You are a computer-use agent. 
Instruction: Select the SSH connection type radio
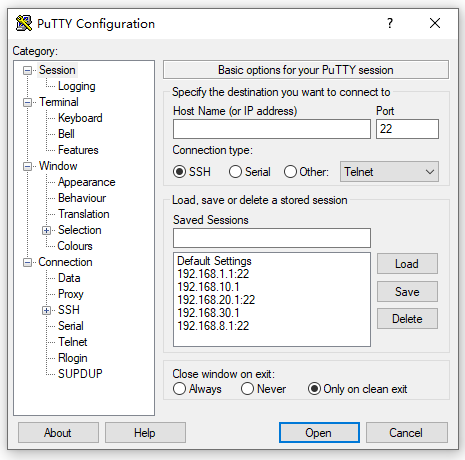point(179,172)
